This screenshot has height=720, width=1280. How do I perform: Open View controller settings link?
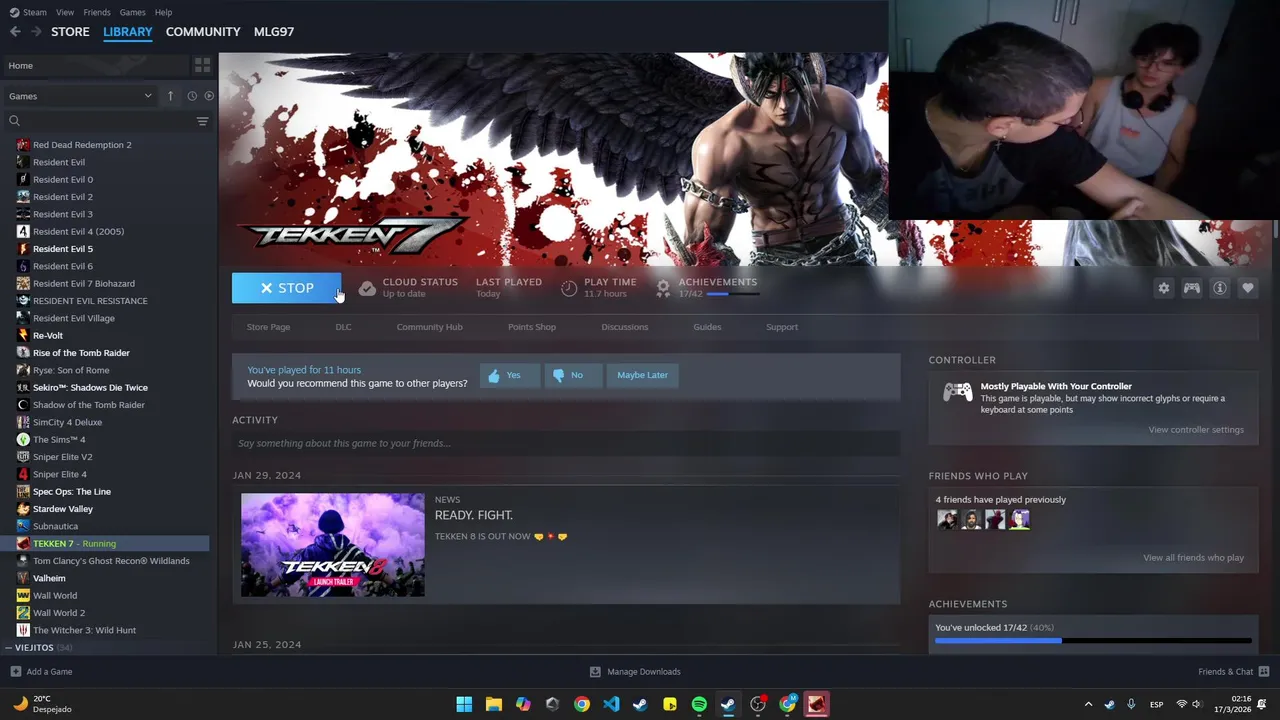[1196, 430]
